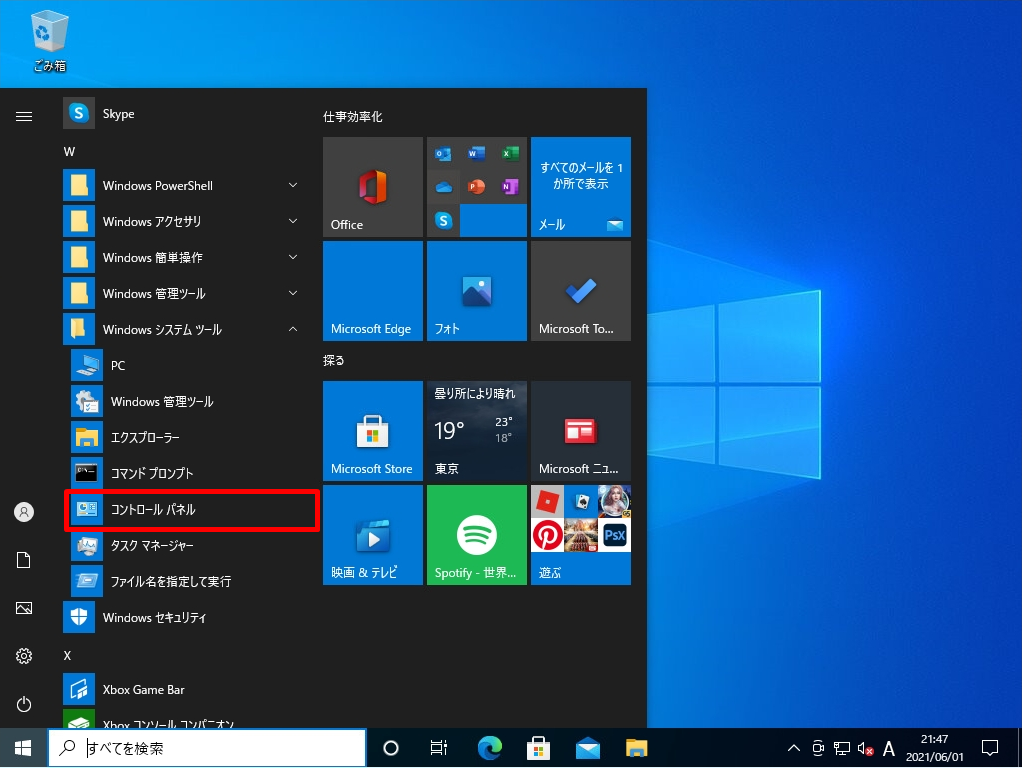This screenshot has height=768, width=1022.
Task: Launch タスク マネージャー
Action: tap(188, 546)
